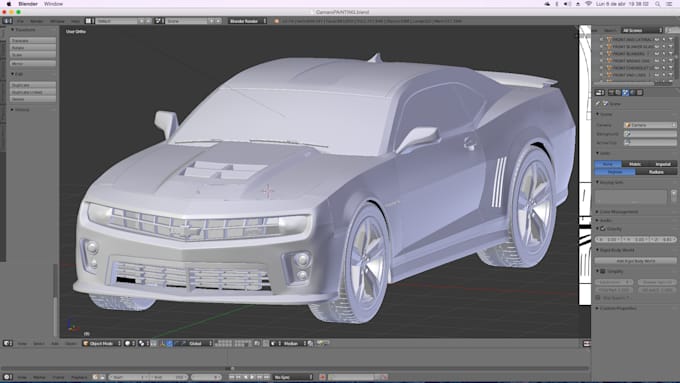Select the Imperial units option
680x383 pixels.
[x=663, y=164]
